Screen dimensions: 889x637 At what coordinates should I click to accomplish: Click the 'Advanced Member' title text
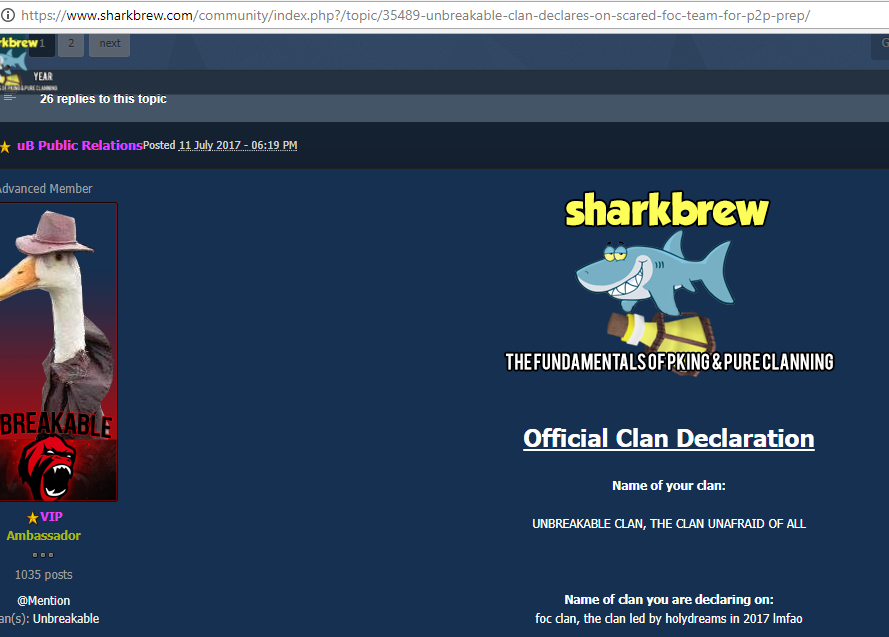tap(45, 189)
